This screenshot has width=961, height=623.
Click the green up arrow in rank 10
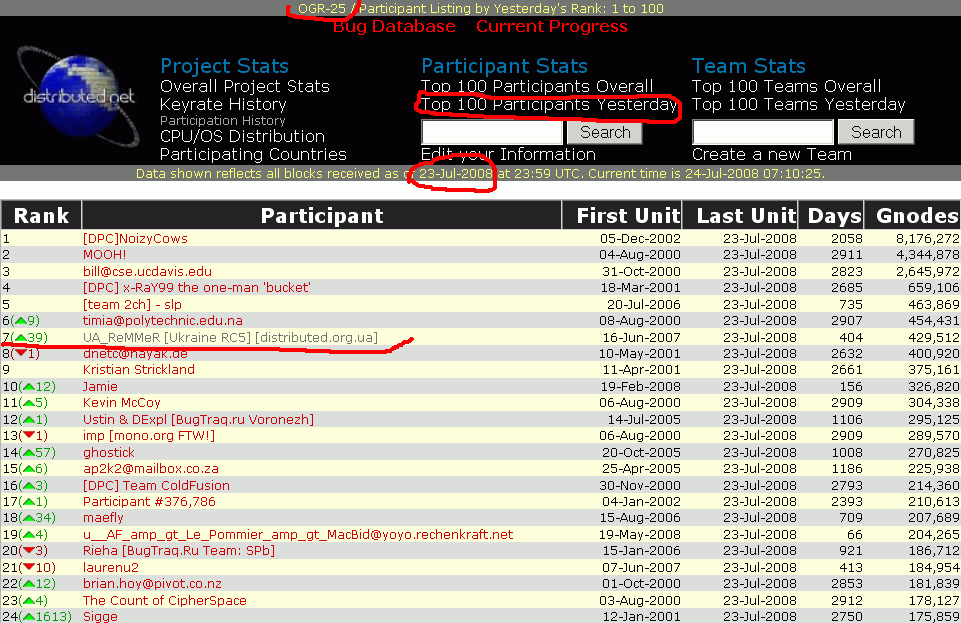pos(29,387)
